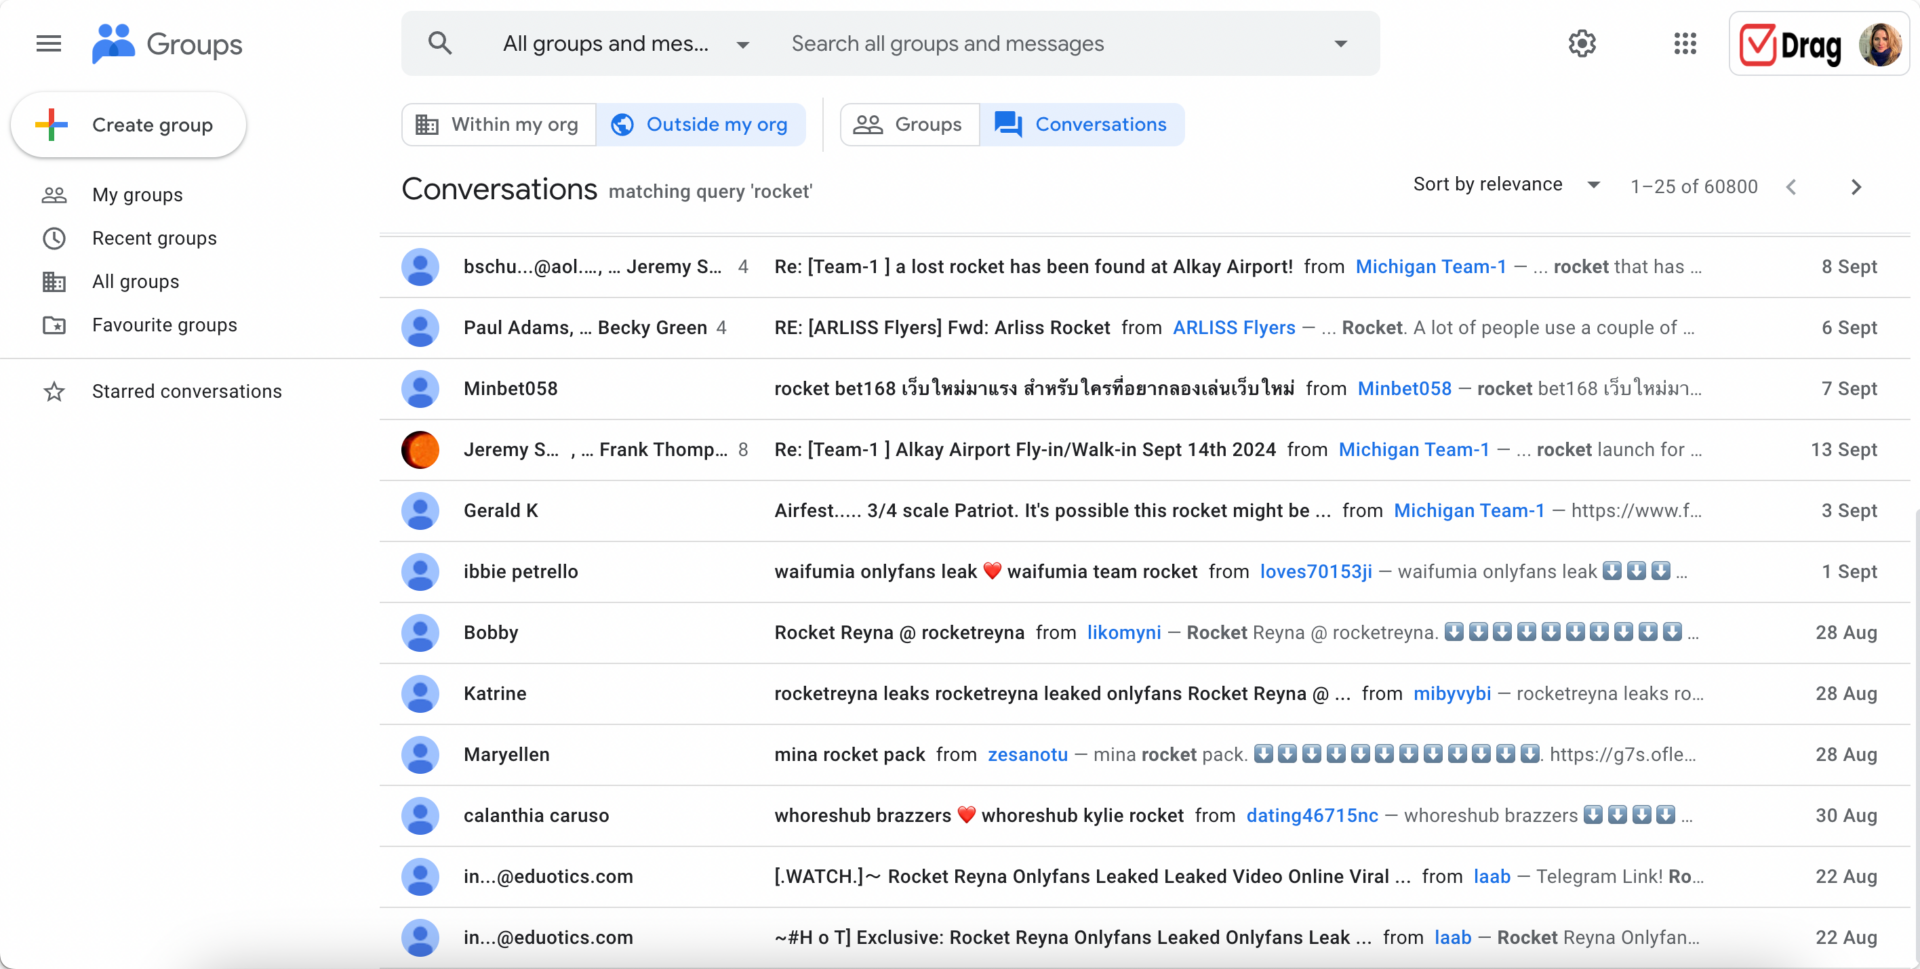Click avatar icon for Maryellen row
1920x969 pixels.
click(420, 755)
